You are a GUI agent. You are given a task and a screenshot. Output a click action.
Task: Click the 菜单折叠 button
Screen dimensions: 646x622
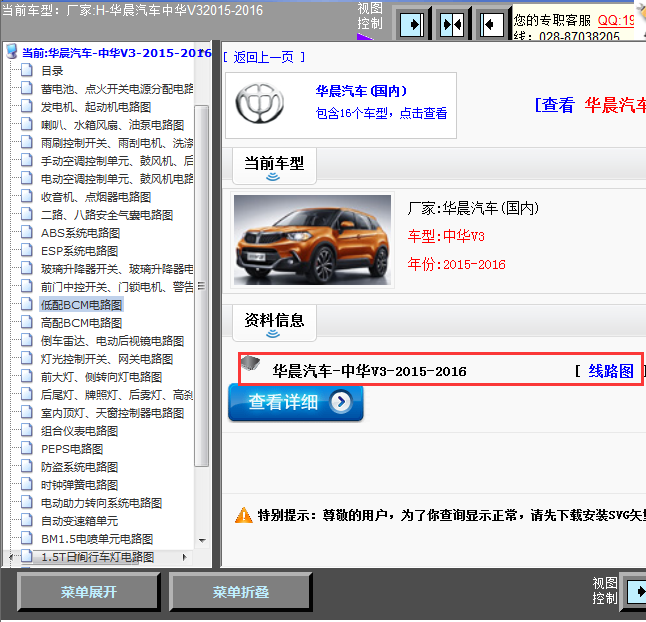(x=241, y=592)
